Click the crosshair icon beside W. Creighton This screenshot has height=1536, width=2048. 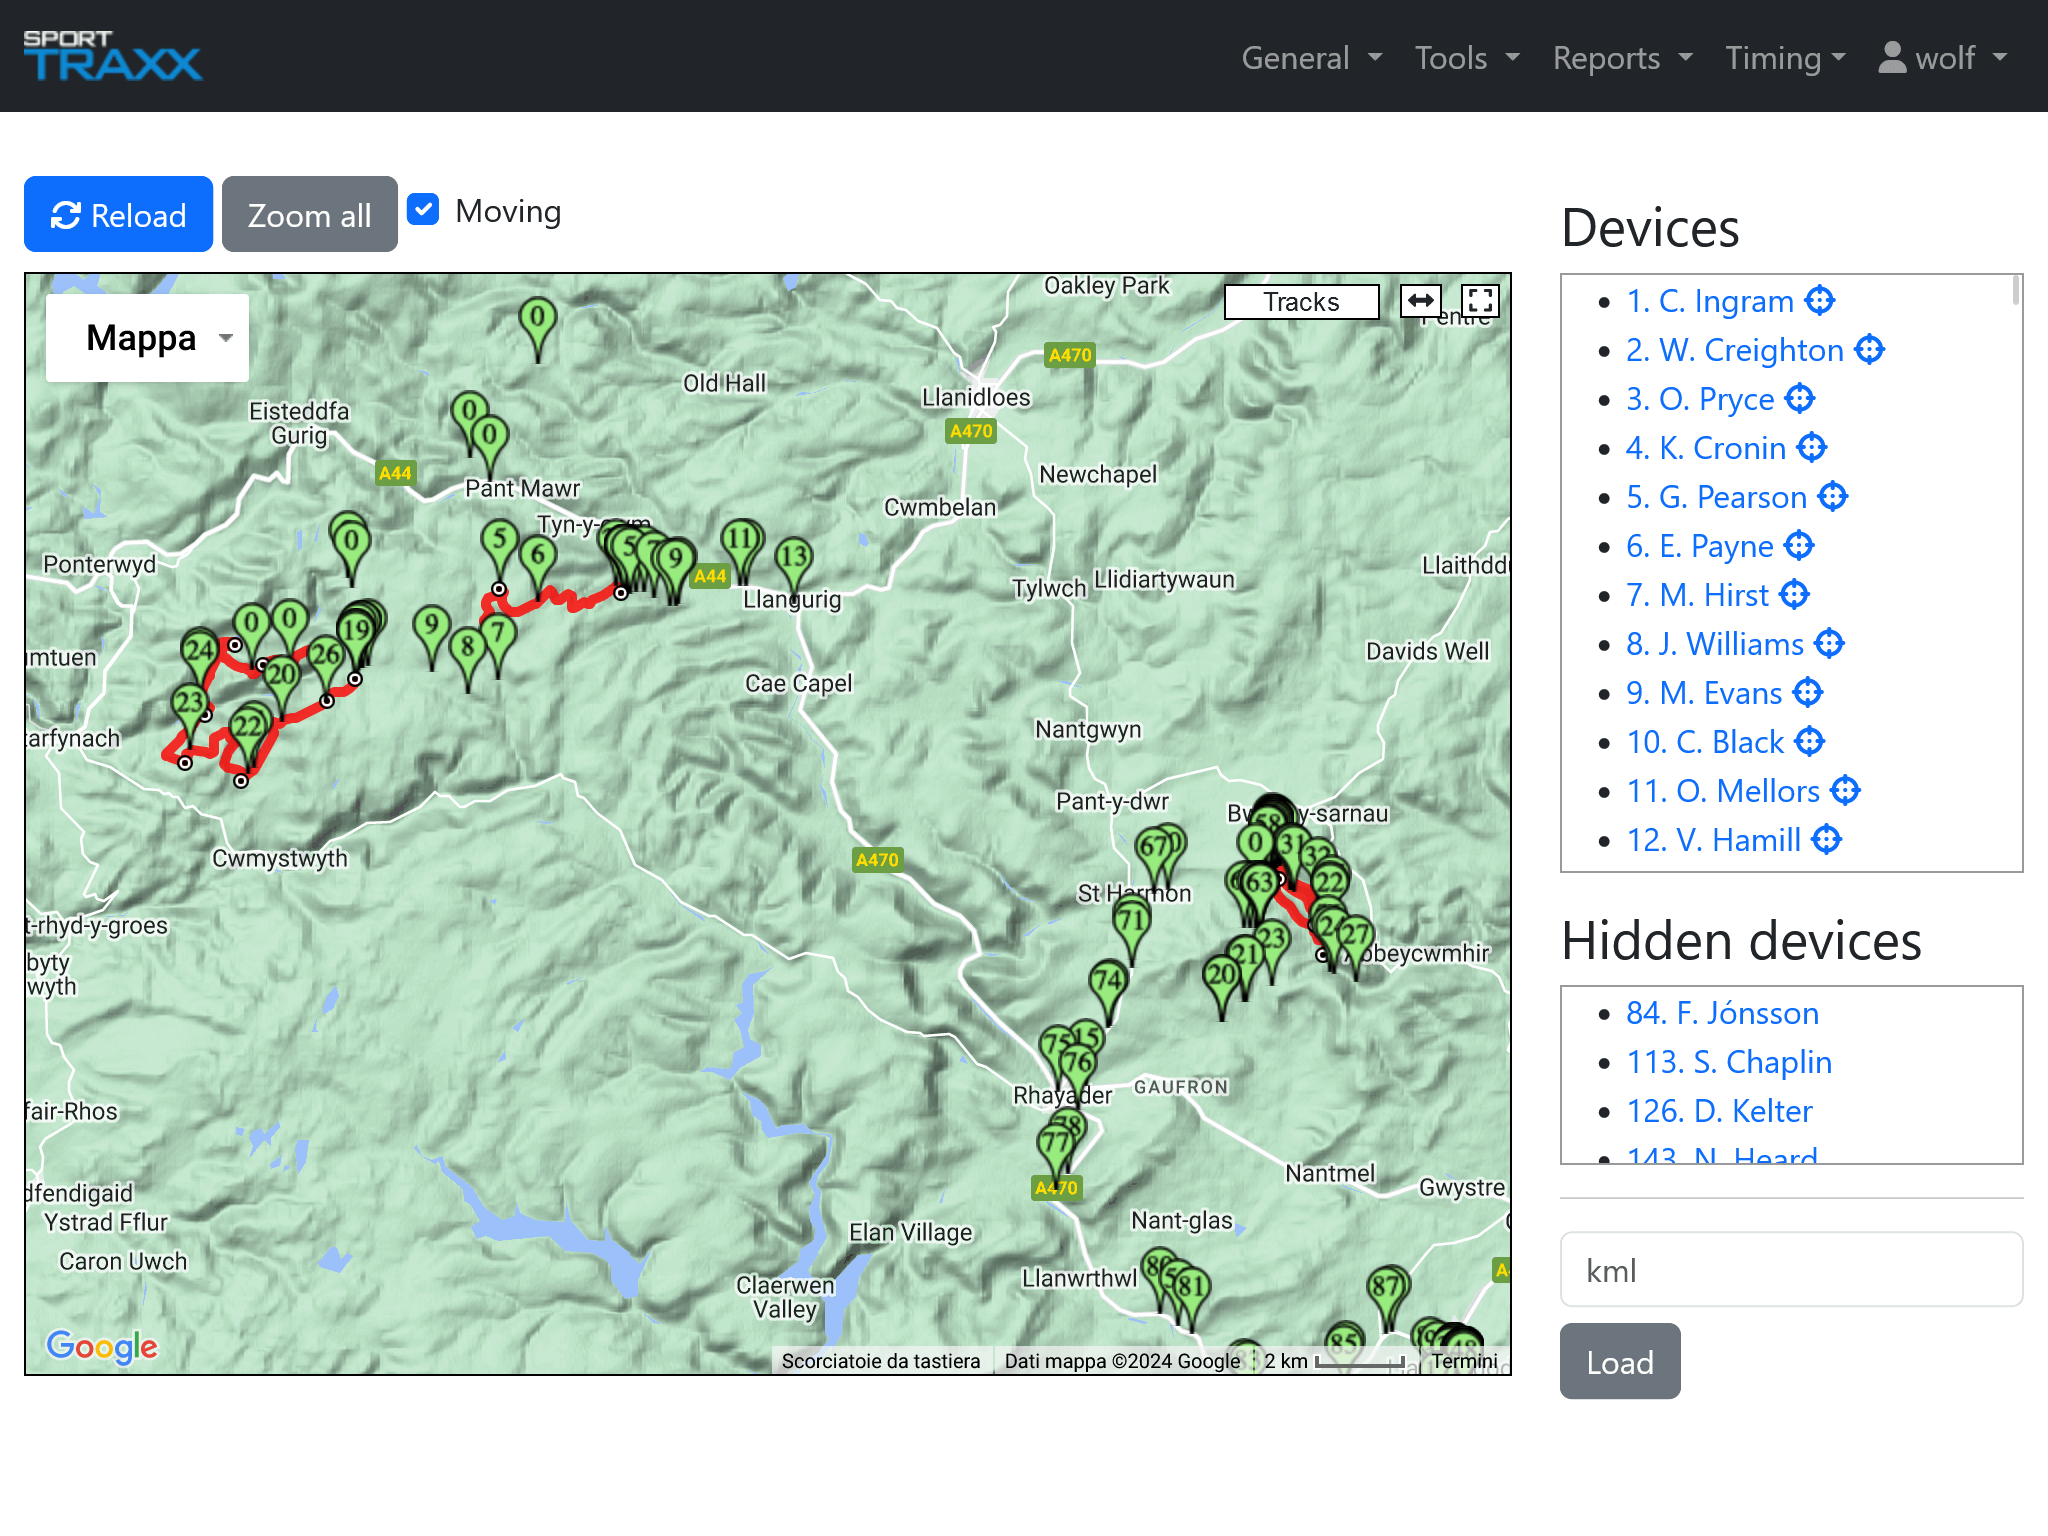1868,350
